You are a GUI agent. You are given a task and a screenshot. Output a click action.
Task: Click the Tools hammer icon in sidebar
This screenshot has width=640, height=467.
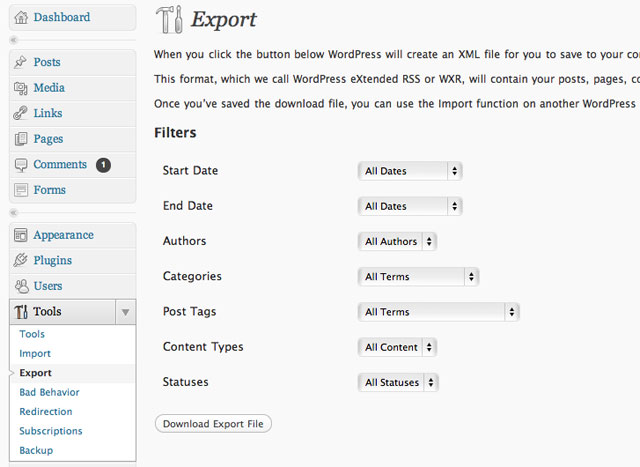(21, 311)
